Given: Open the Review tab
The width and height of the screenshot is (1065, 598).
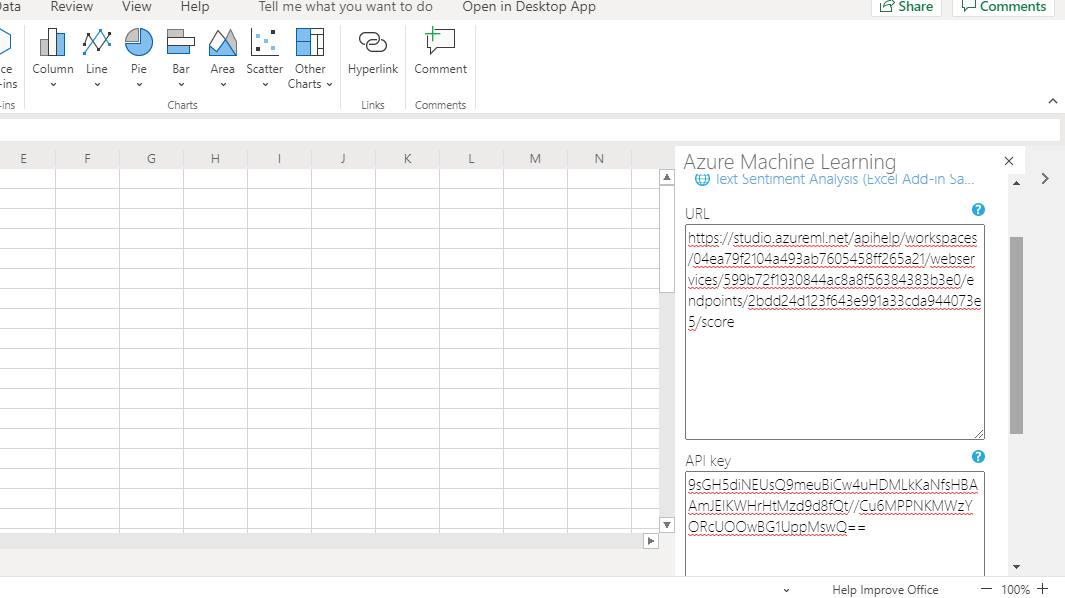Looking at the screenshot, I should point(71,7).
